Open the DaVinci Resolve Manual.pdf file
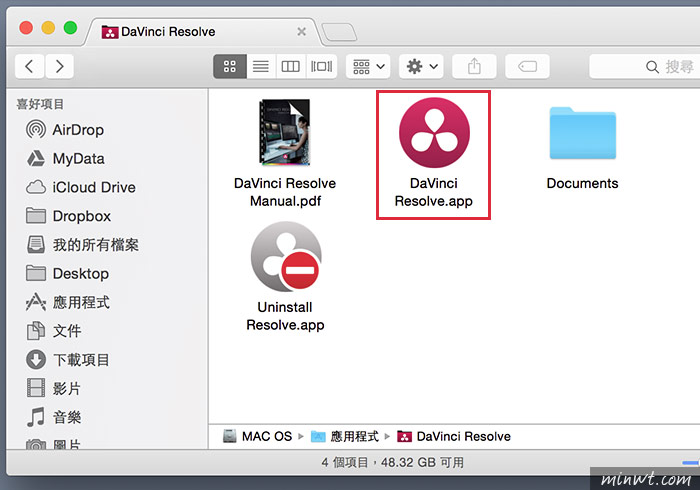 [x=285, y=132]
